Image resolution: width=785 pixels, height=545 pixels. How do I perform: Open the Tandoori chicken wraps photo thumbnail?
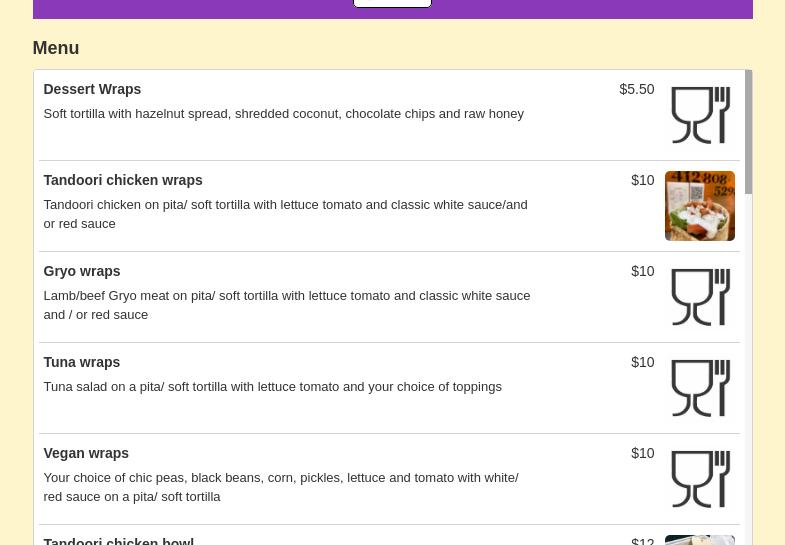coord(699,206)
